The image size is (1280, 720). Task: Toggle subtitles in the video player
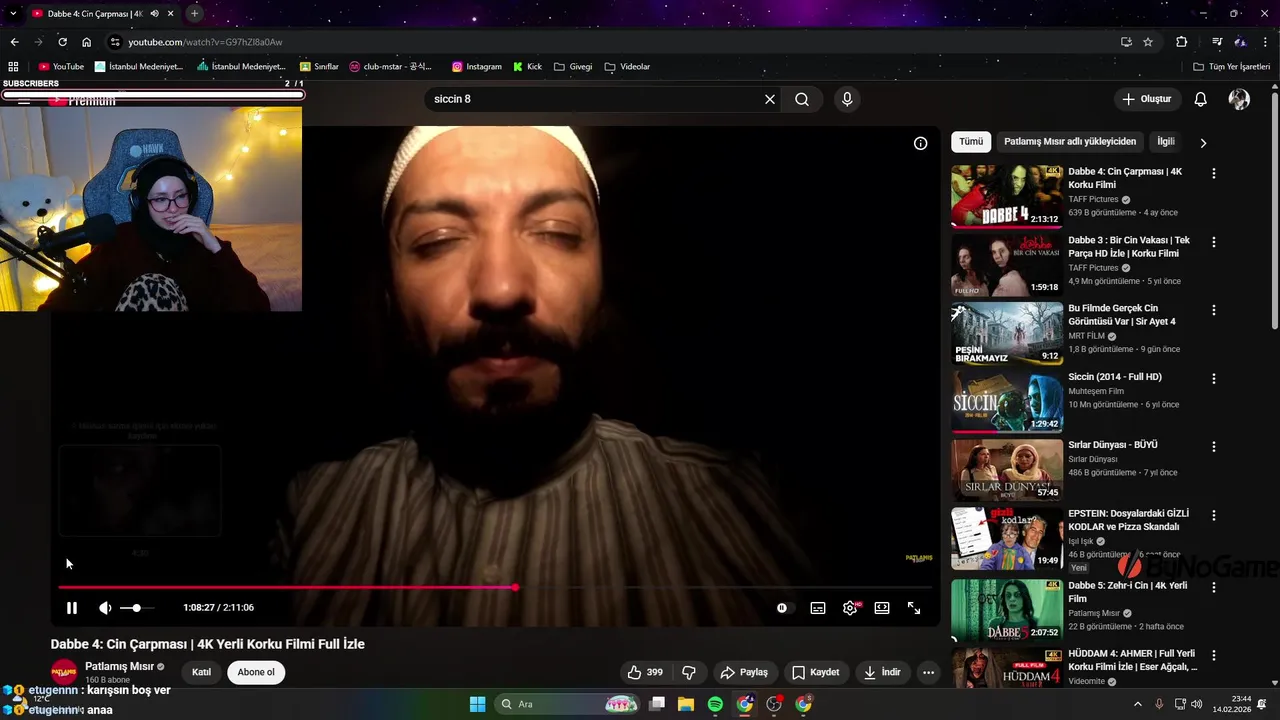point(818,608)
